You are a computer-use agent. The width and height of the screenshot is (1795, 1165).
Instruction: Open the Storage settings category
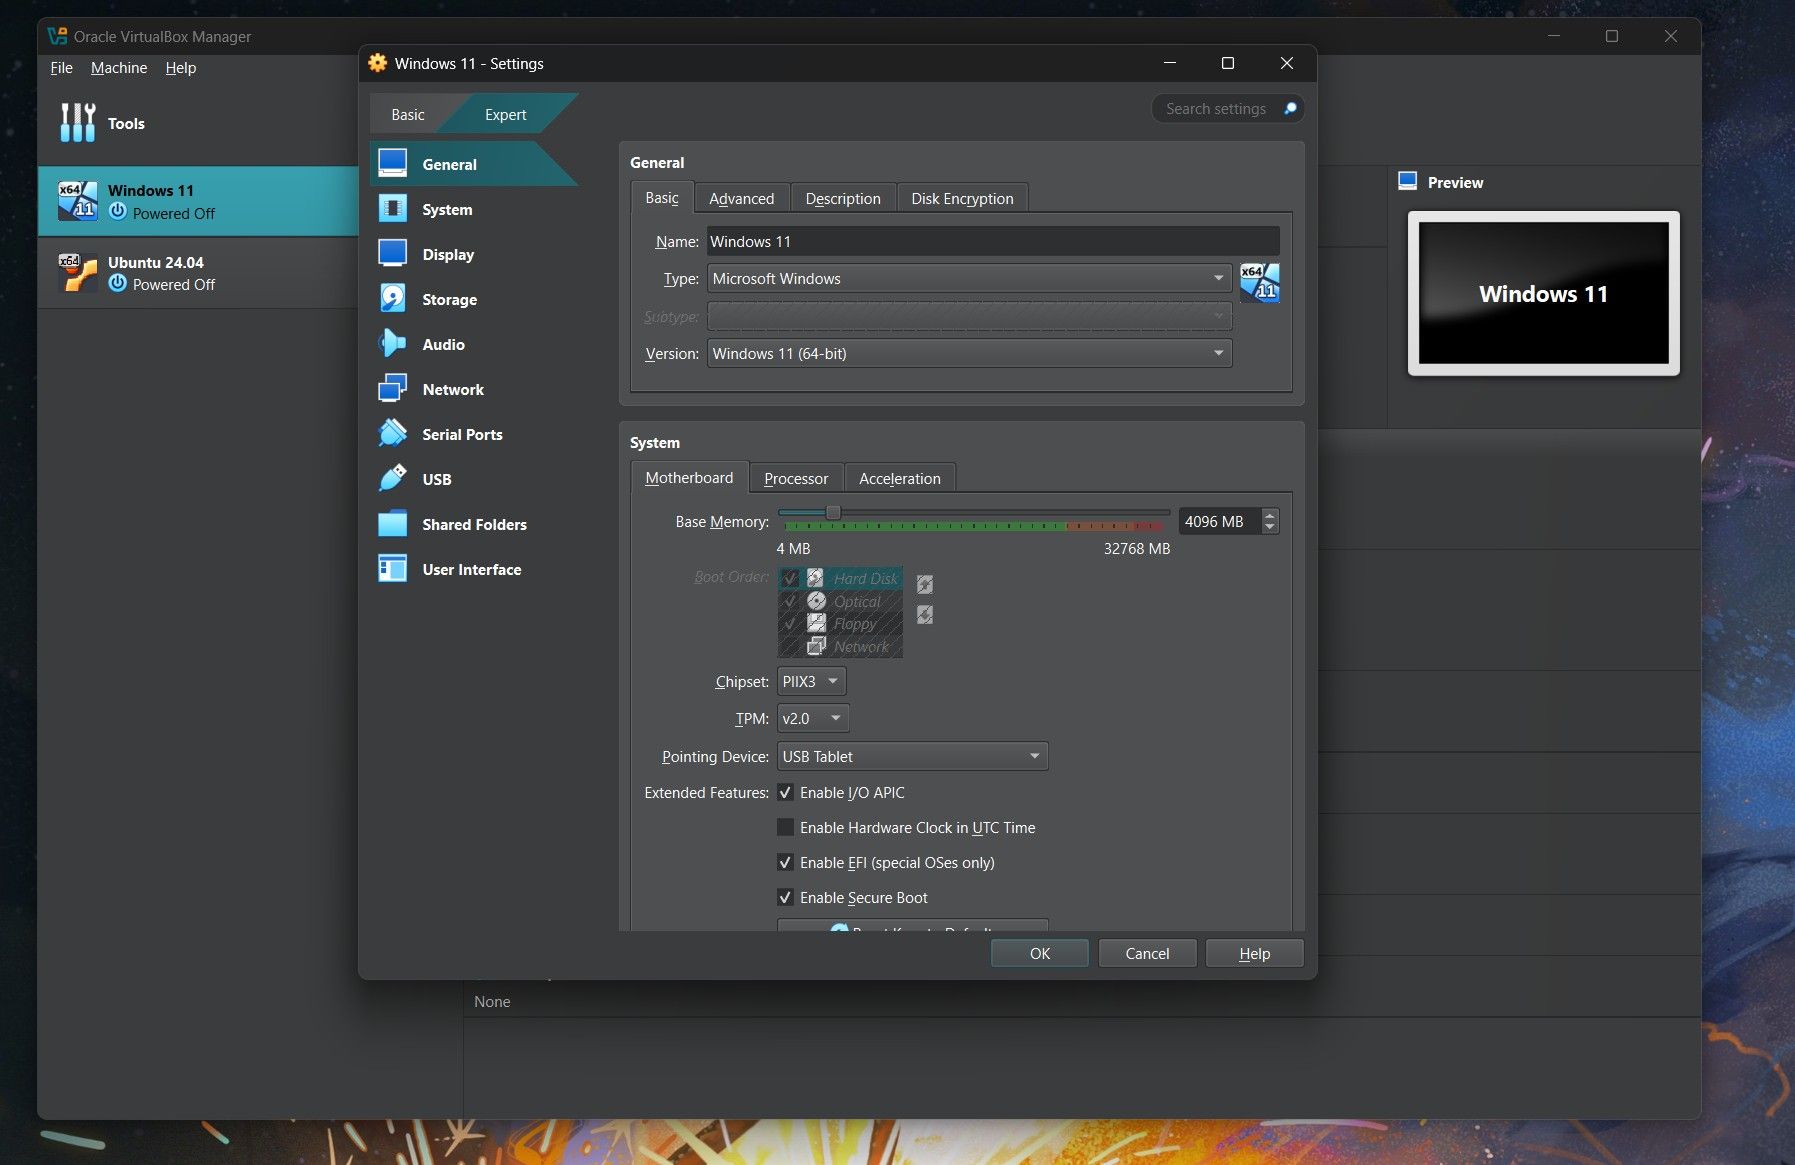pos(472,299)
